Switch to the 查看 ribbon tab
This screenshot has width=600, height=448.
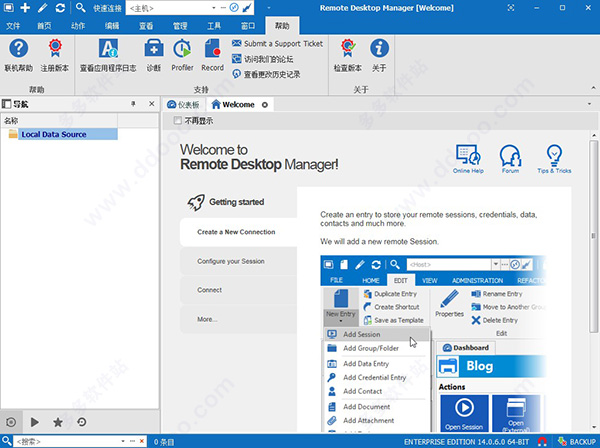click(x=146, y=26)
